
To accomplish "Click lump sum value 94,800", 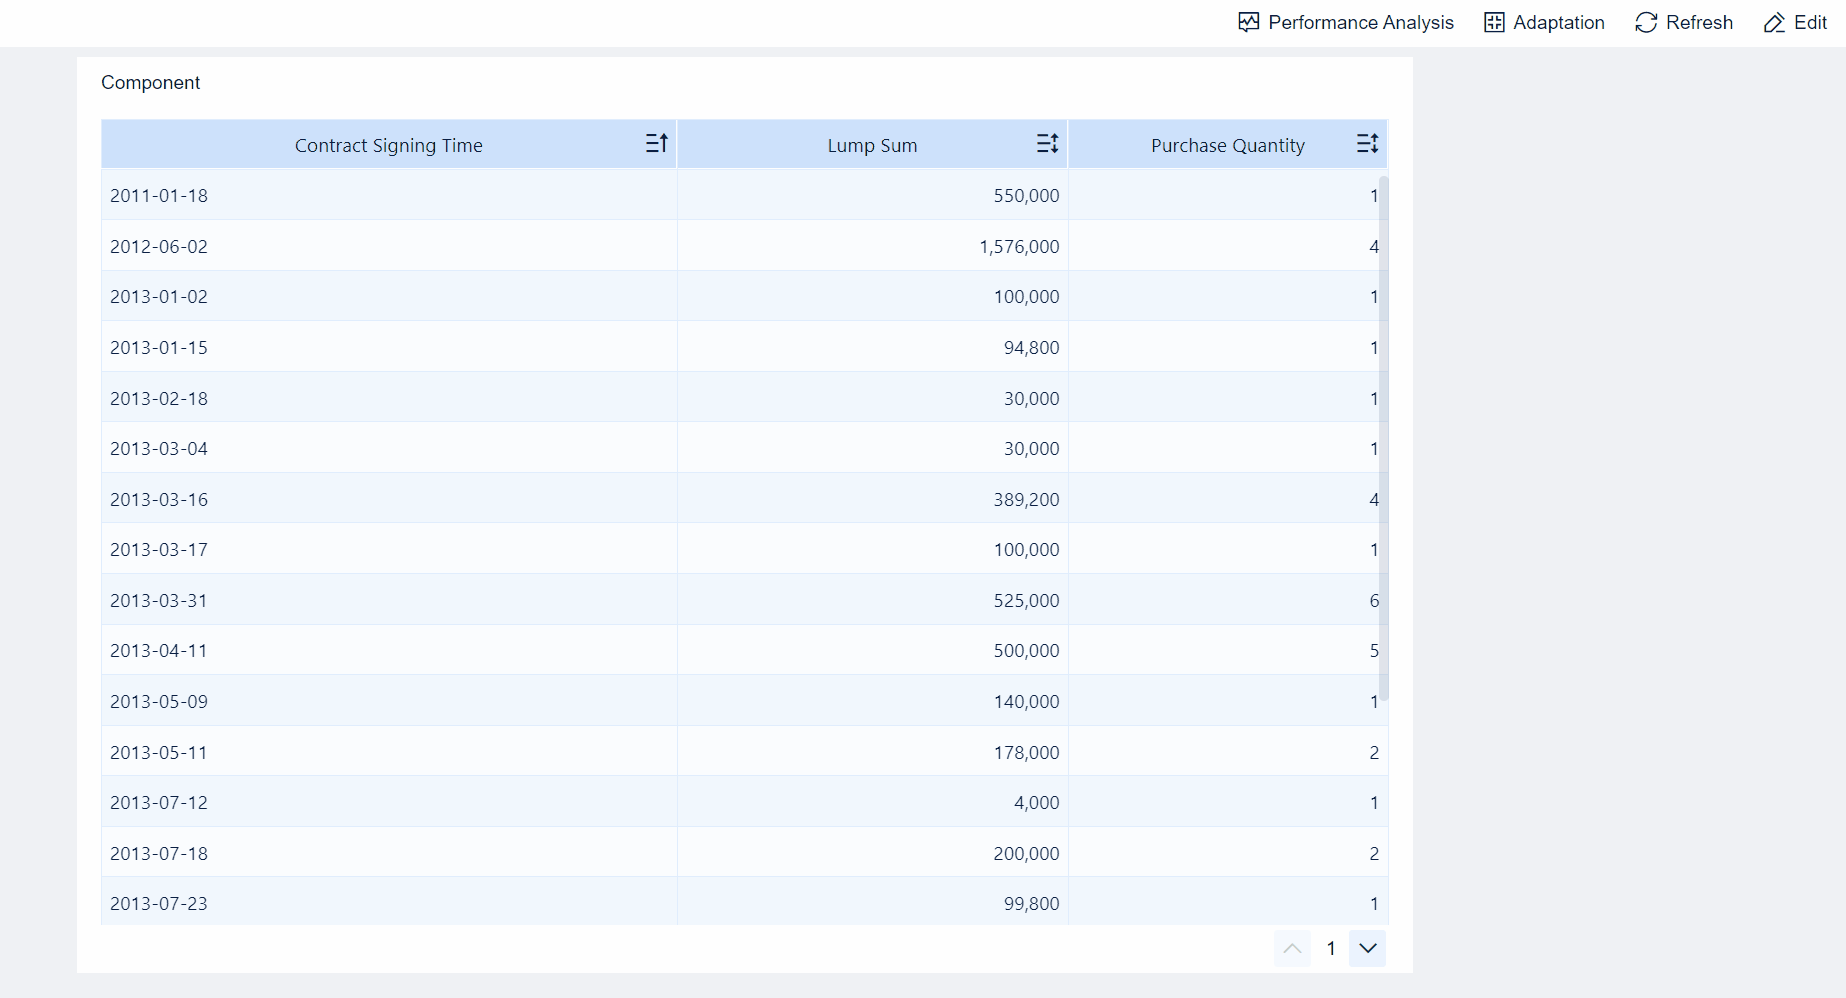I will (1031, 347).
